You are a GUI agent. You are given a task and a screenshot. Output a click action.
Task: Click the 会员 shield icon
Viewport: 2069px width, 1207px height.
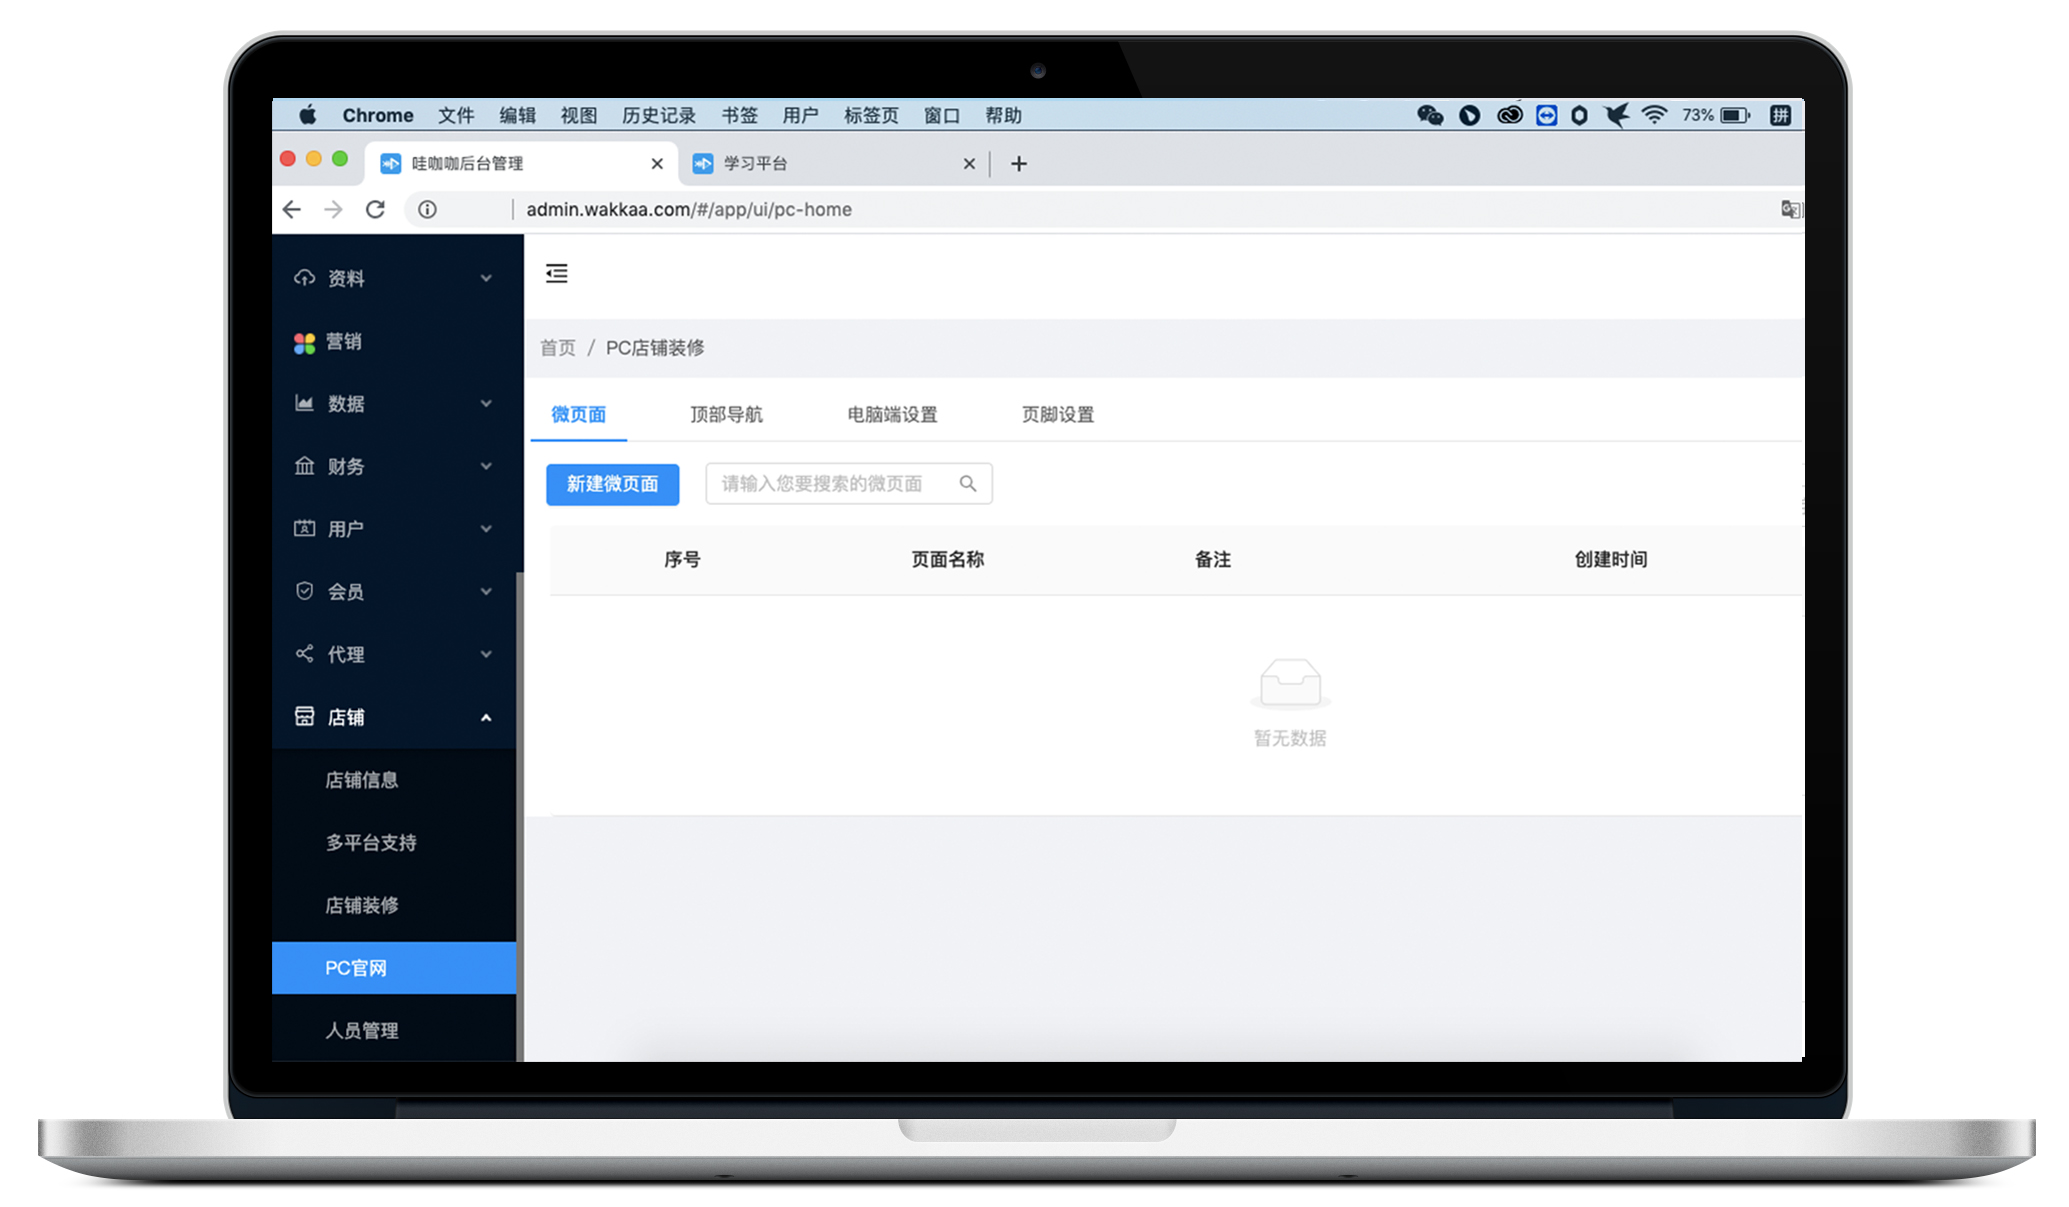click(x=305, y=591)
